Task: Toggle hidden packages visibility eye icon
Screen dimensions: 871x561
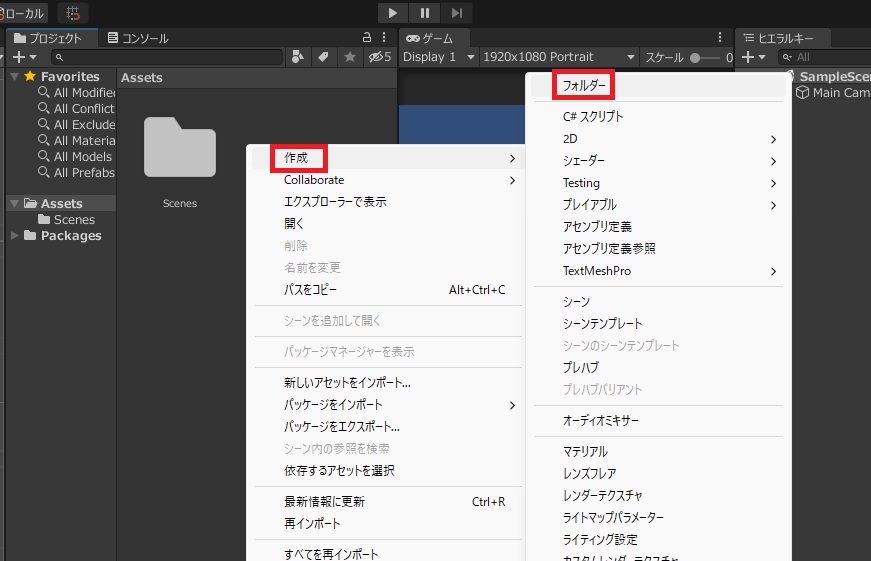Action: (x=379, y=57)
